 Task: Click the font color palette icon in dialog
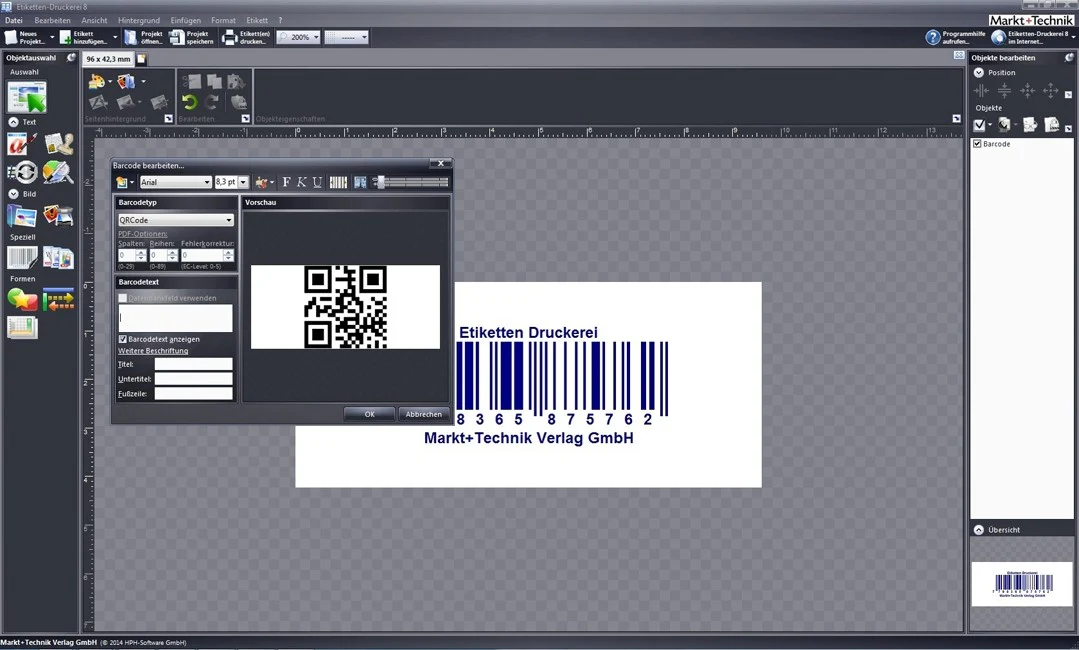click(x=261, y=182)
